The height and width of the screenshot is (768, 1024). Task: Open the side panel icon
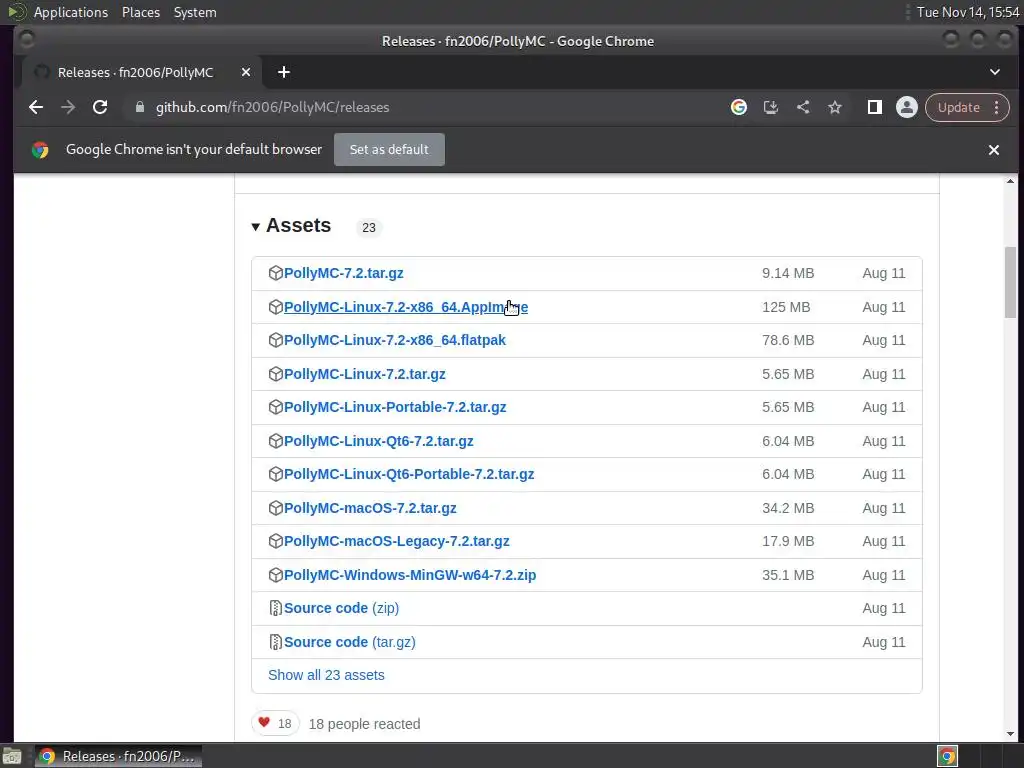coord(874,108)
